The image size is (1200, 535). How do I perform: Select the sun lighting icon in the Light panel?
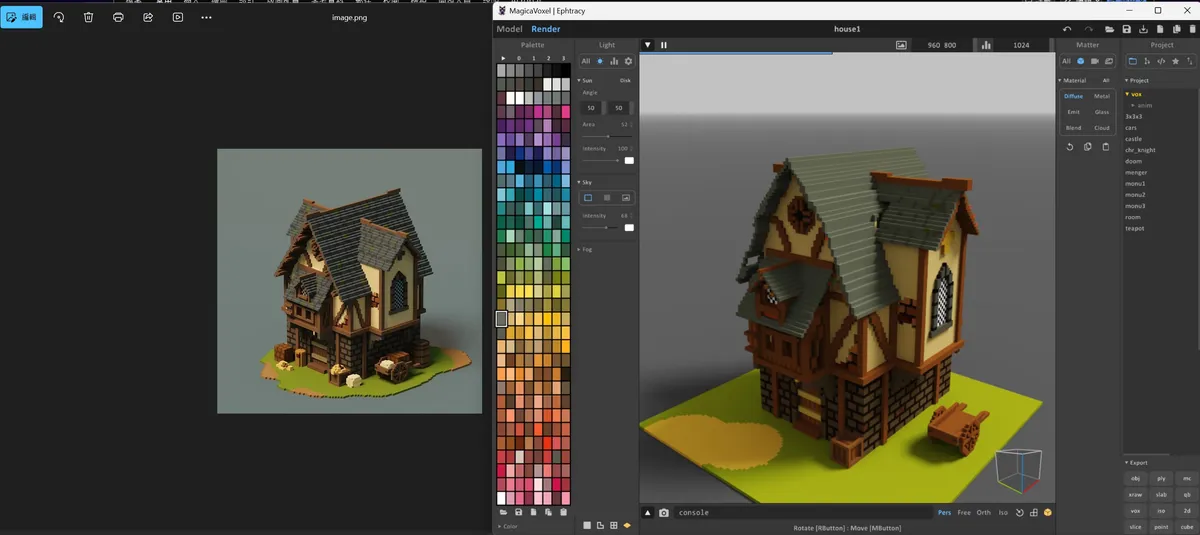point(600,61)
